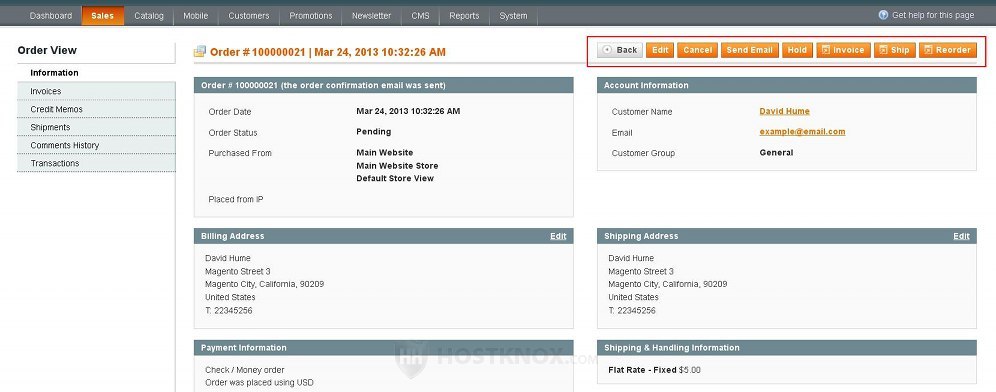The width and height of the screenshot is (996, 392).
Task: Click 'Magento Street 3' in Billing Address
Action: tap(238, 271)
